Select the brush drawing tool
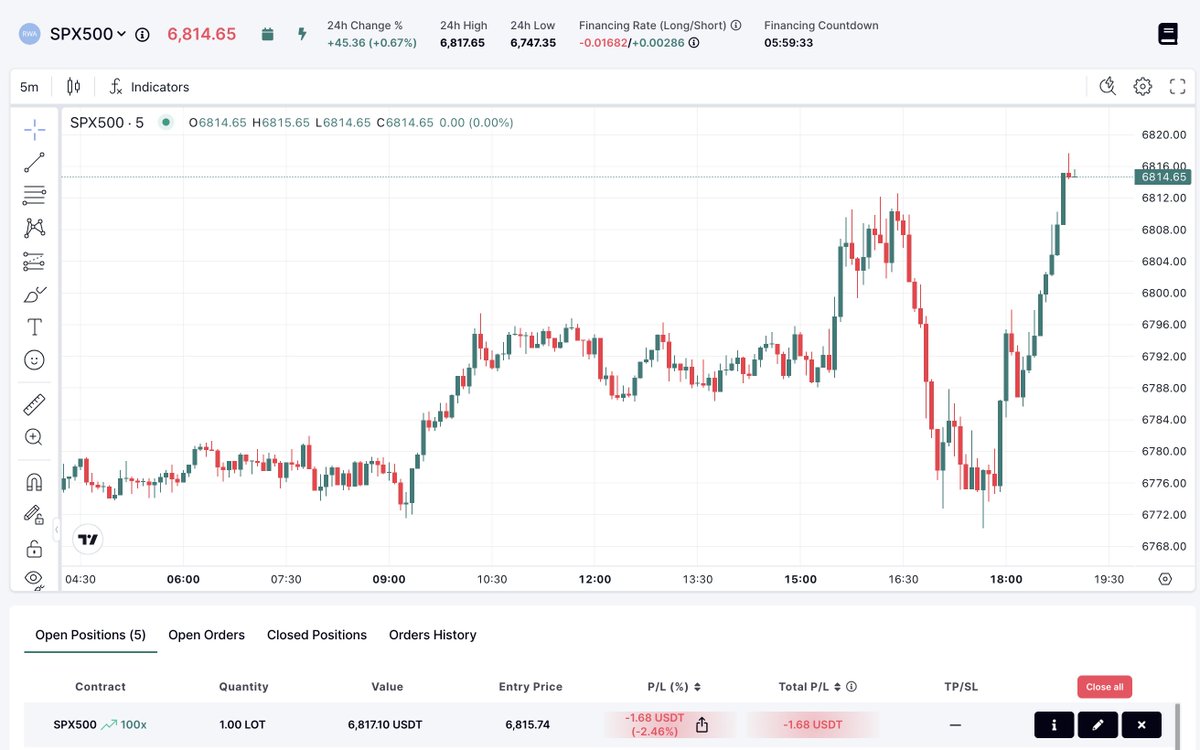Image resolution: width=1200 pixels, height=750 pixels. 34,294
